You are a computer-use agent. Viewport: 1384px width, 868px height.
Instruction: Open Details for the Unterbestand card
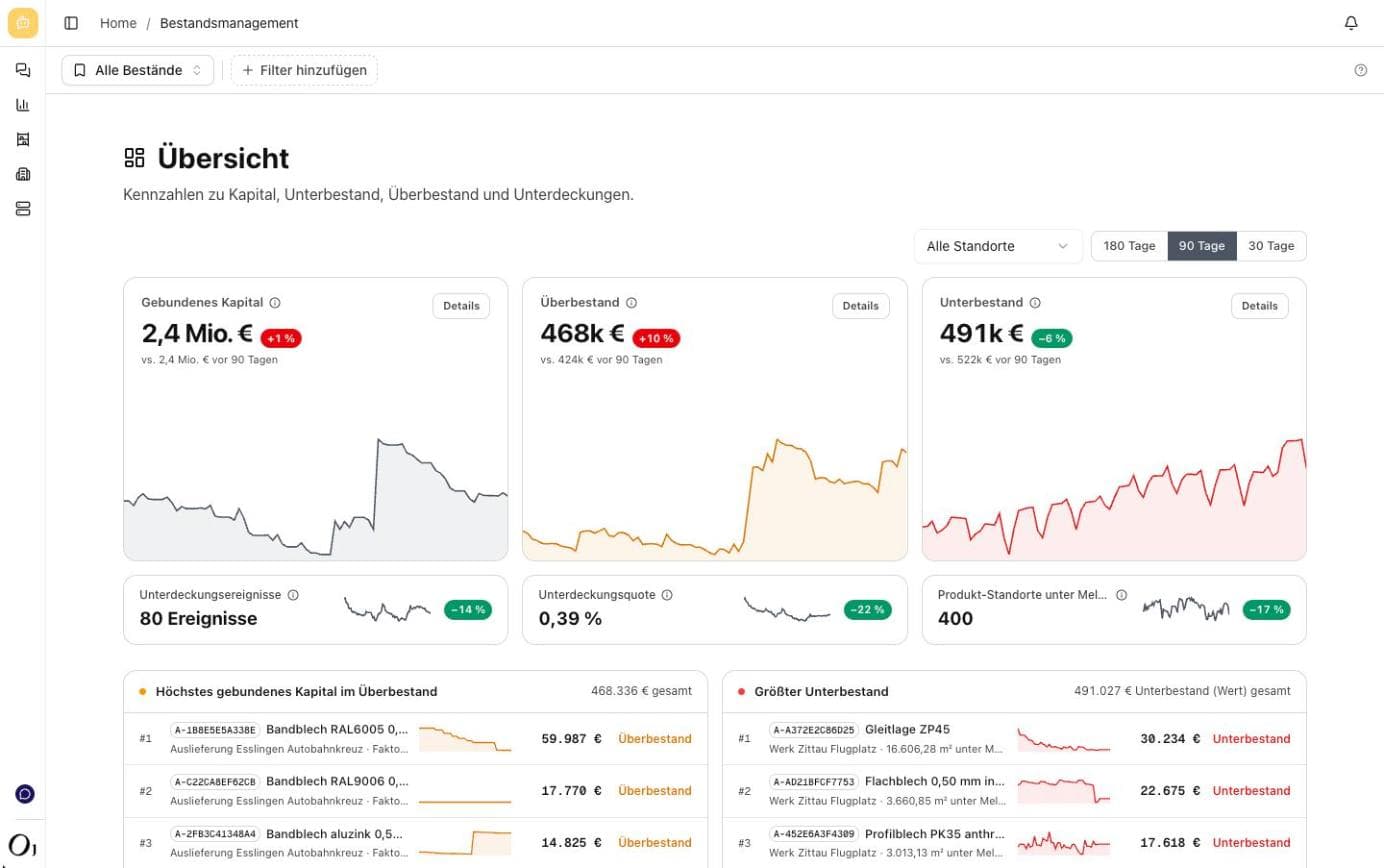click(x=1259, y=306)
